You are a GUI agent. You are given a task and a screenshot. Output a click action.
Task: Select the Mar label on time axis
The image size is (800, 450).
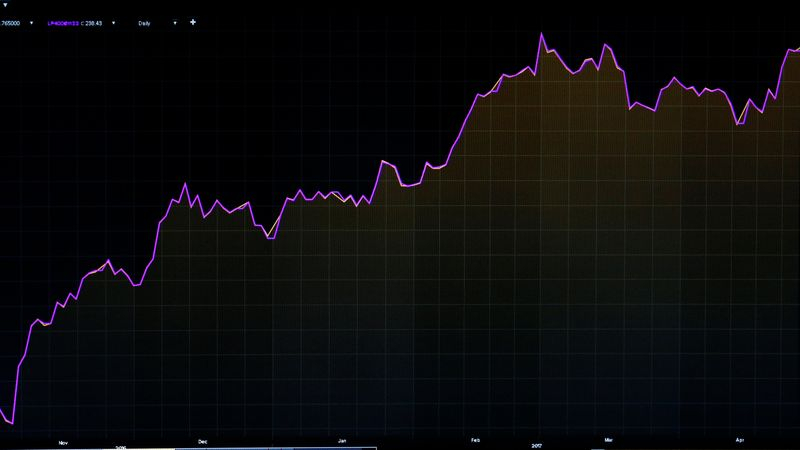(607, 440)
